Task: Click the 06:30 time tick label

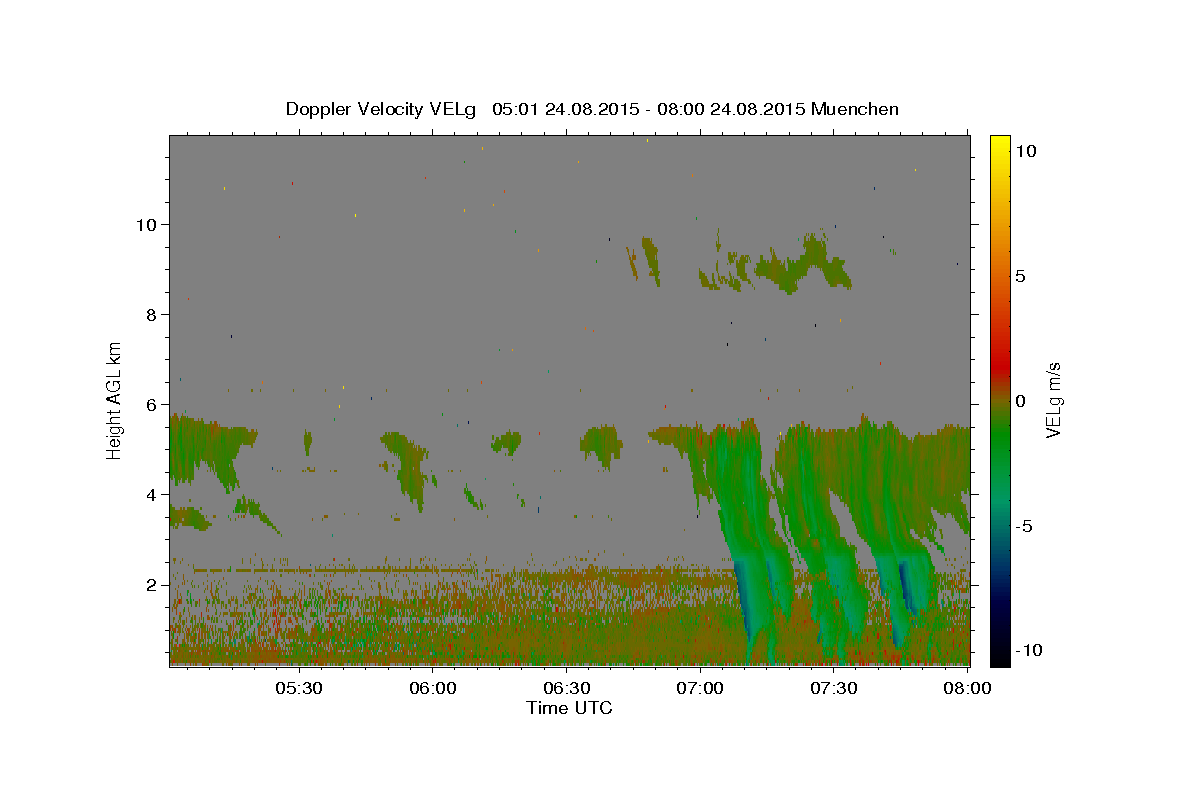Action: point(566,688)
